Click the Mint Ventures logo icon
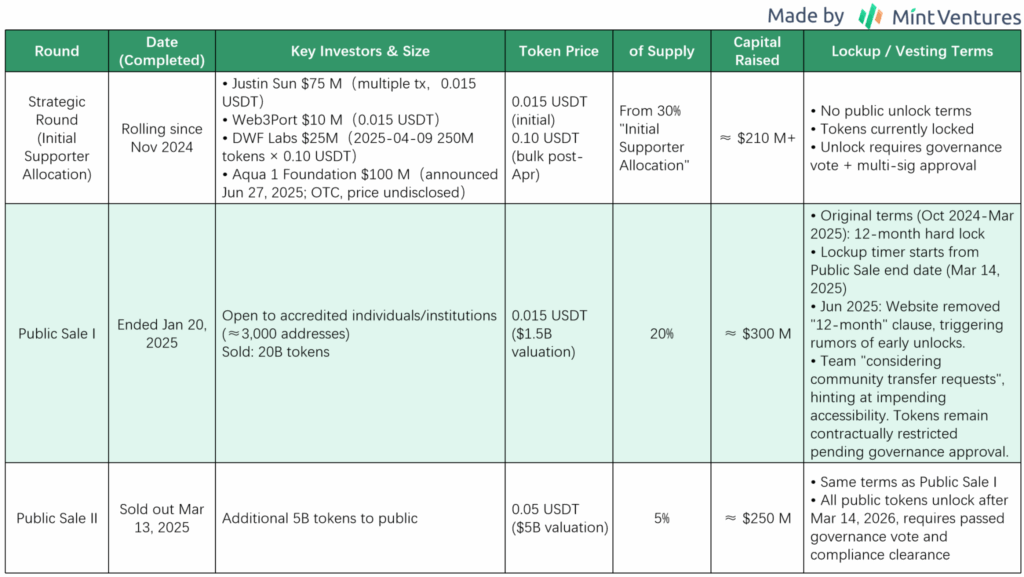Screen dimensions: 1024x577 click(x=871, y=16)
